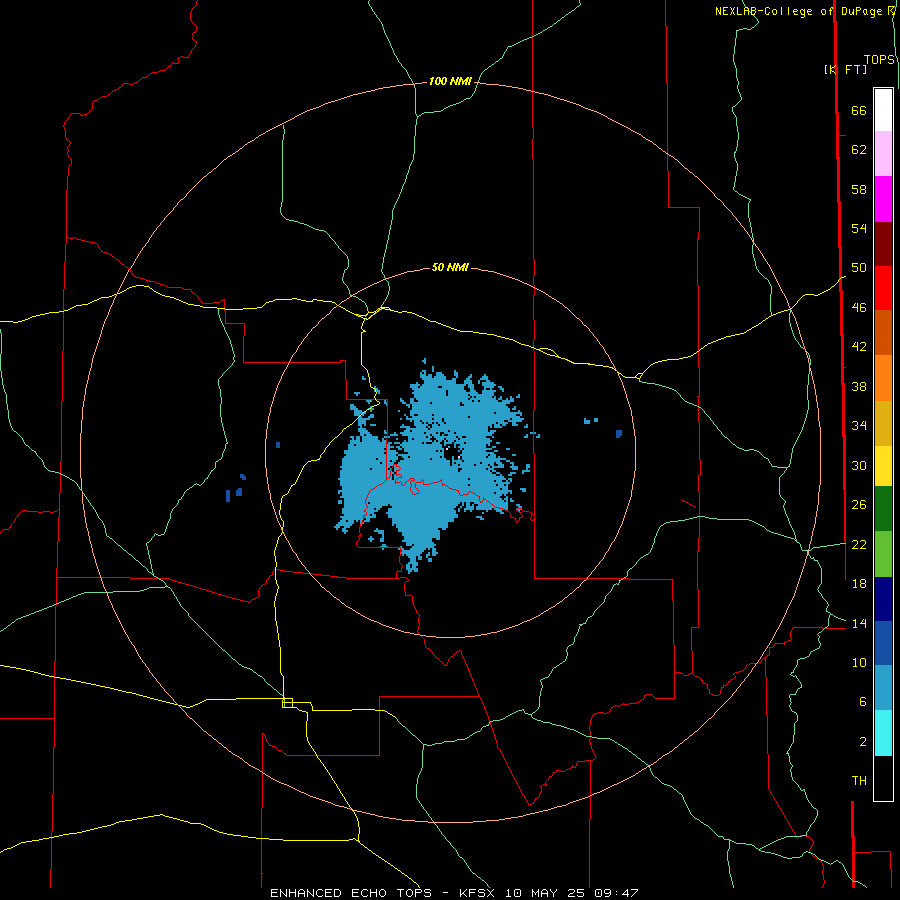
Task: Click the white swatch in the tops legend
Action: [883, 110]
